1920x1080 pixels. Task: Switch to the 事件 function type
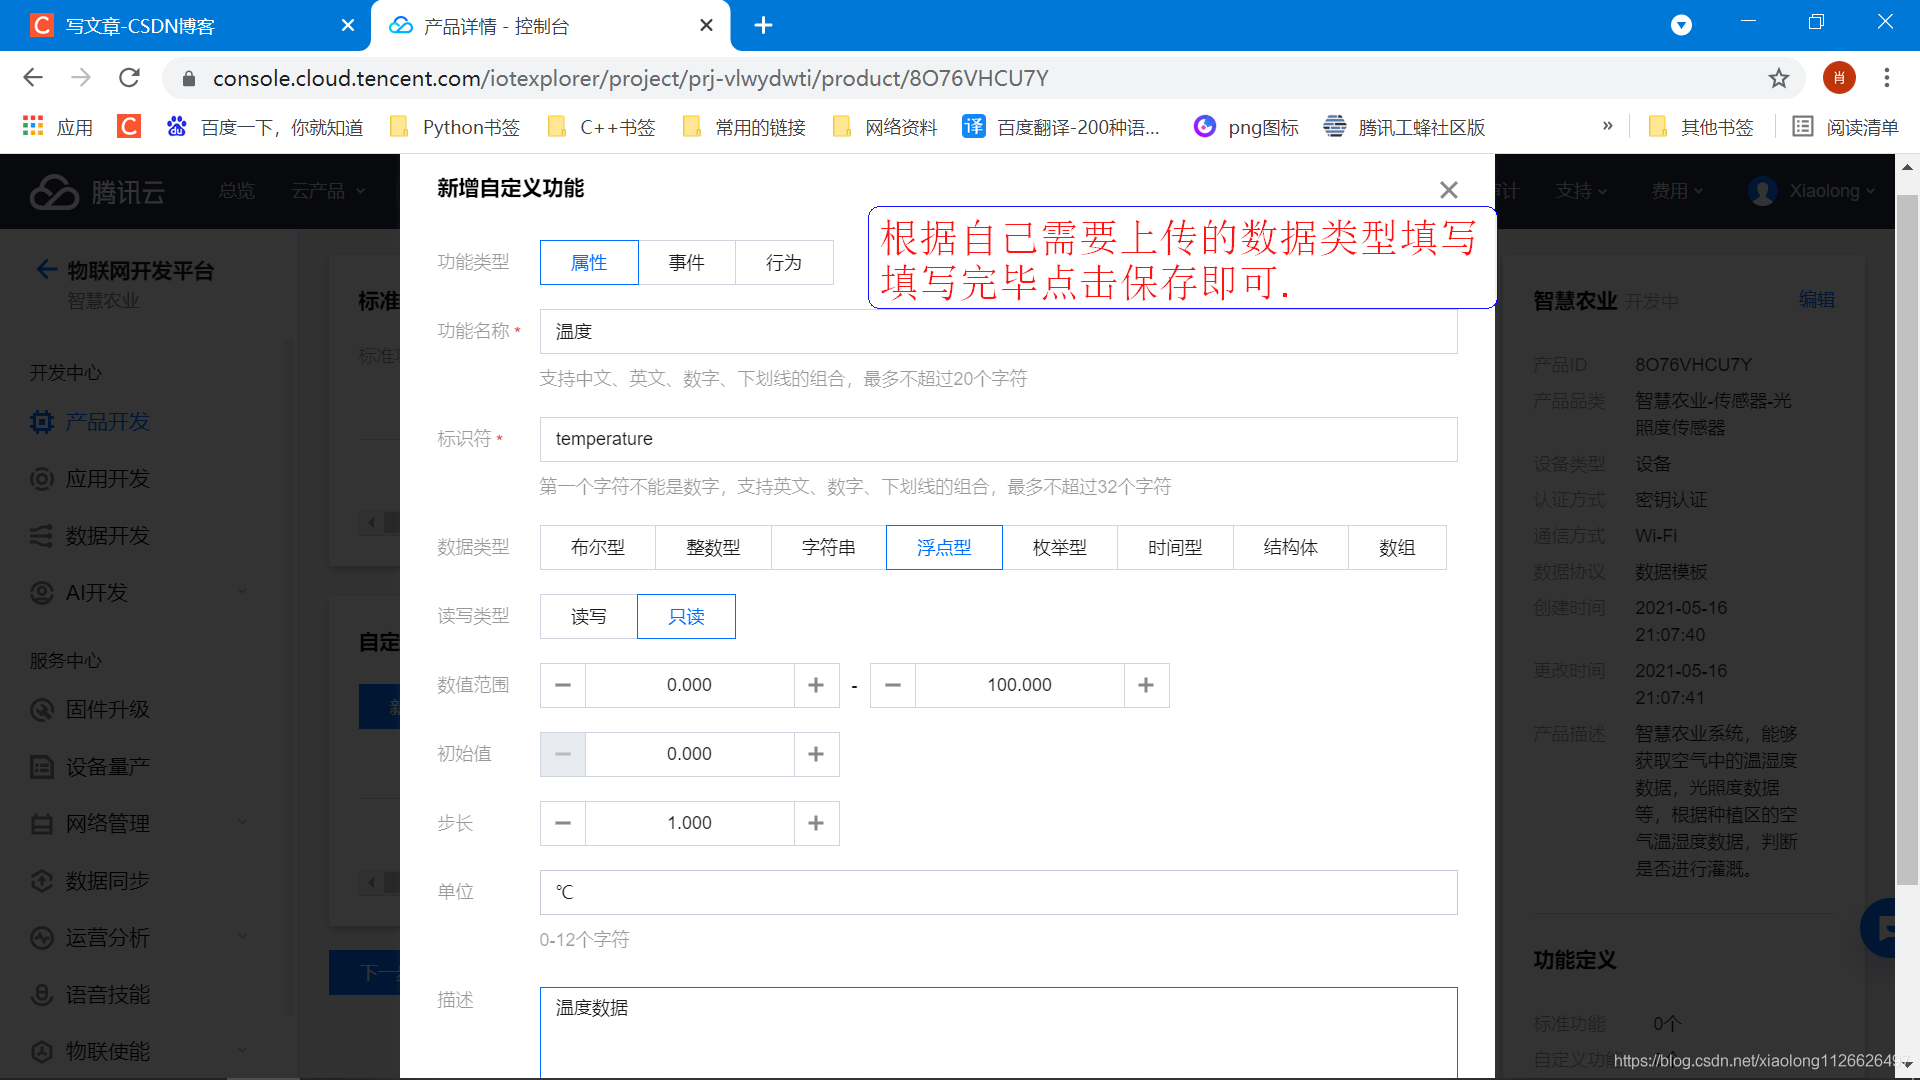pyautogui.click(x=686, y=263)
